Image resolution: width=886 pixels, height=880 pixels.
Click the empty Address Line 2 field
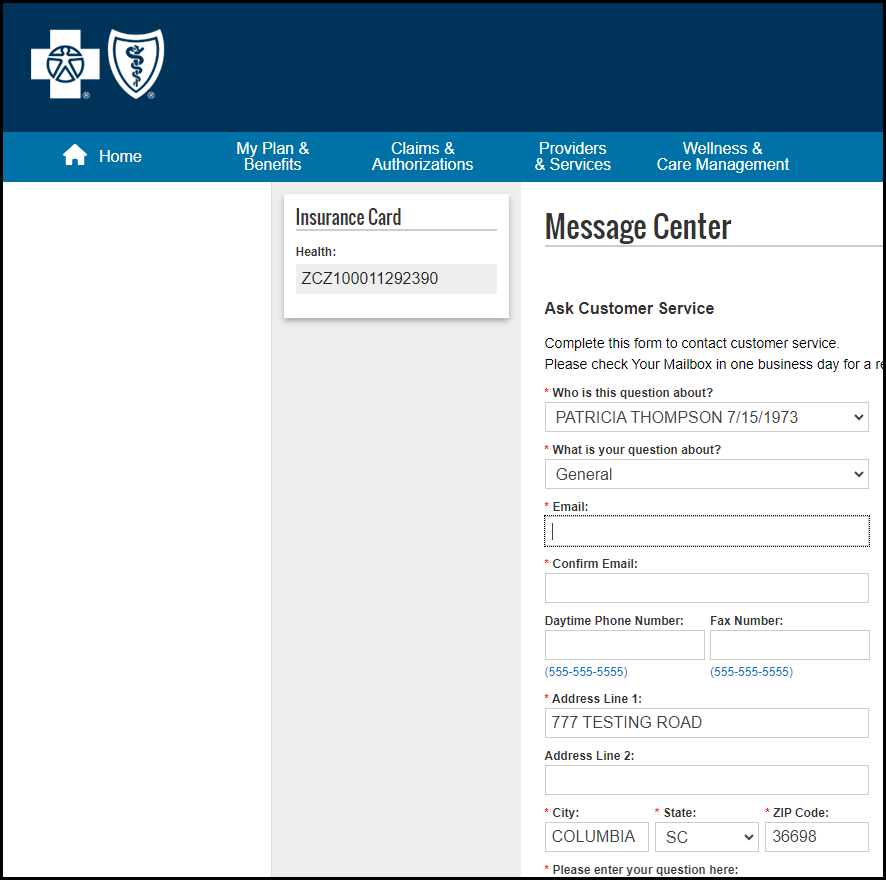[706, 780]
